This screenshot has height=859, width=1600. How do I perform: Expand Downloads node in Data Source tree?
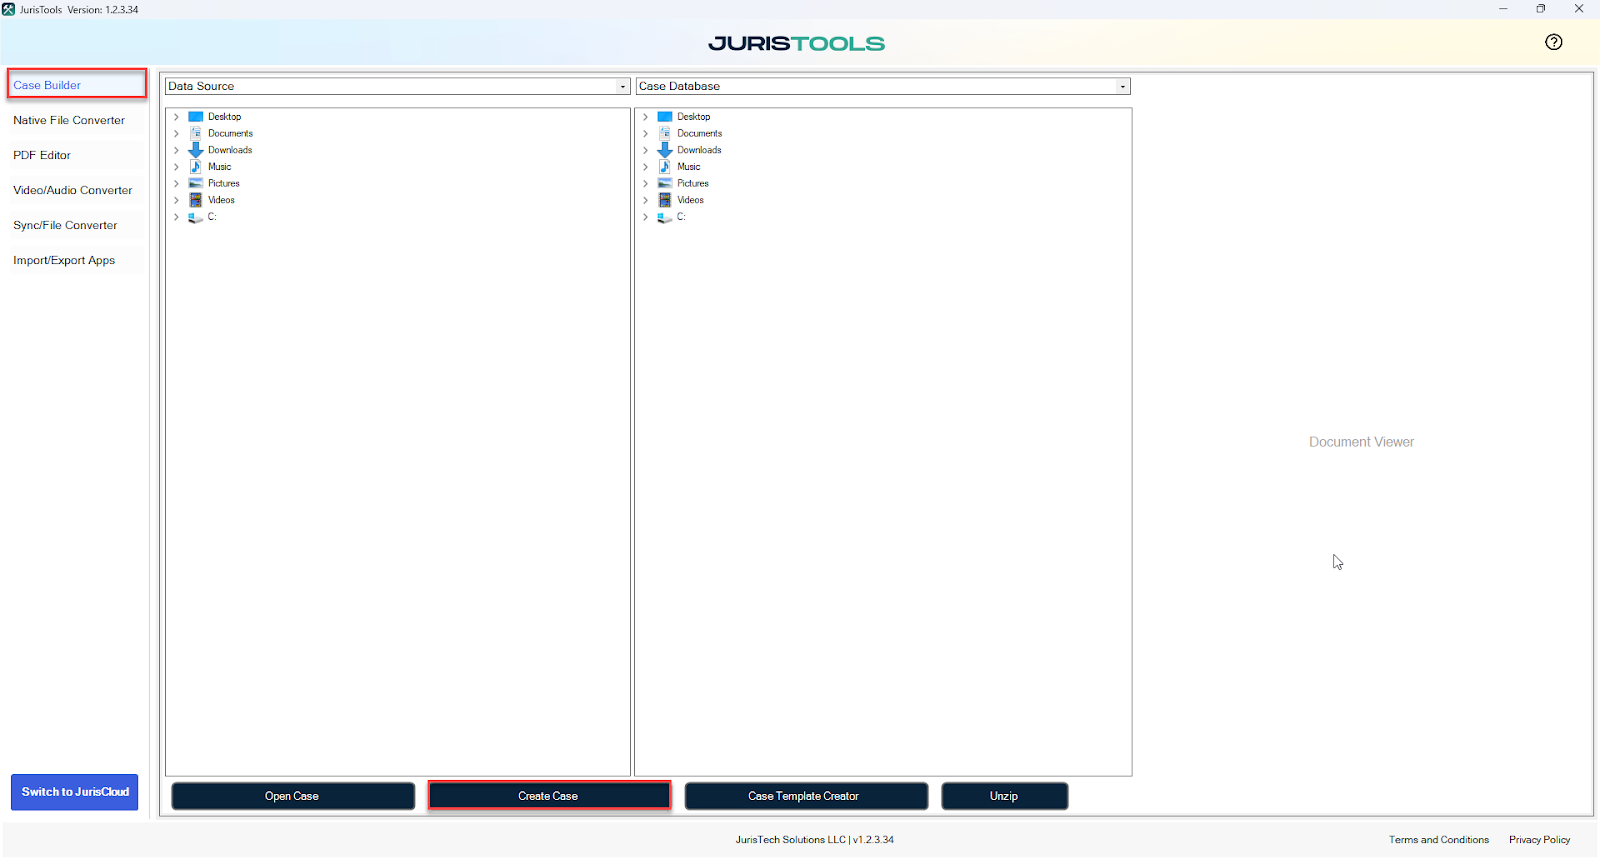pyautogui.click(x=177, y=150)
